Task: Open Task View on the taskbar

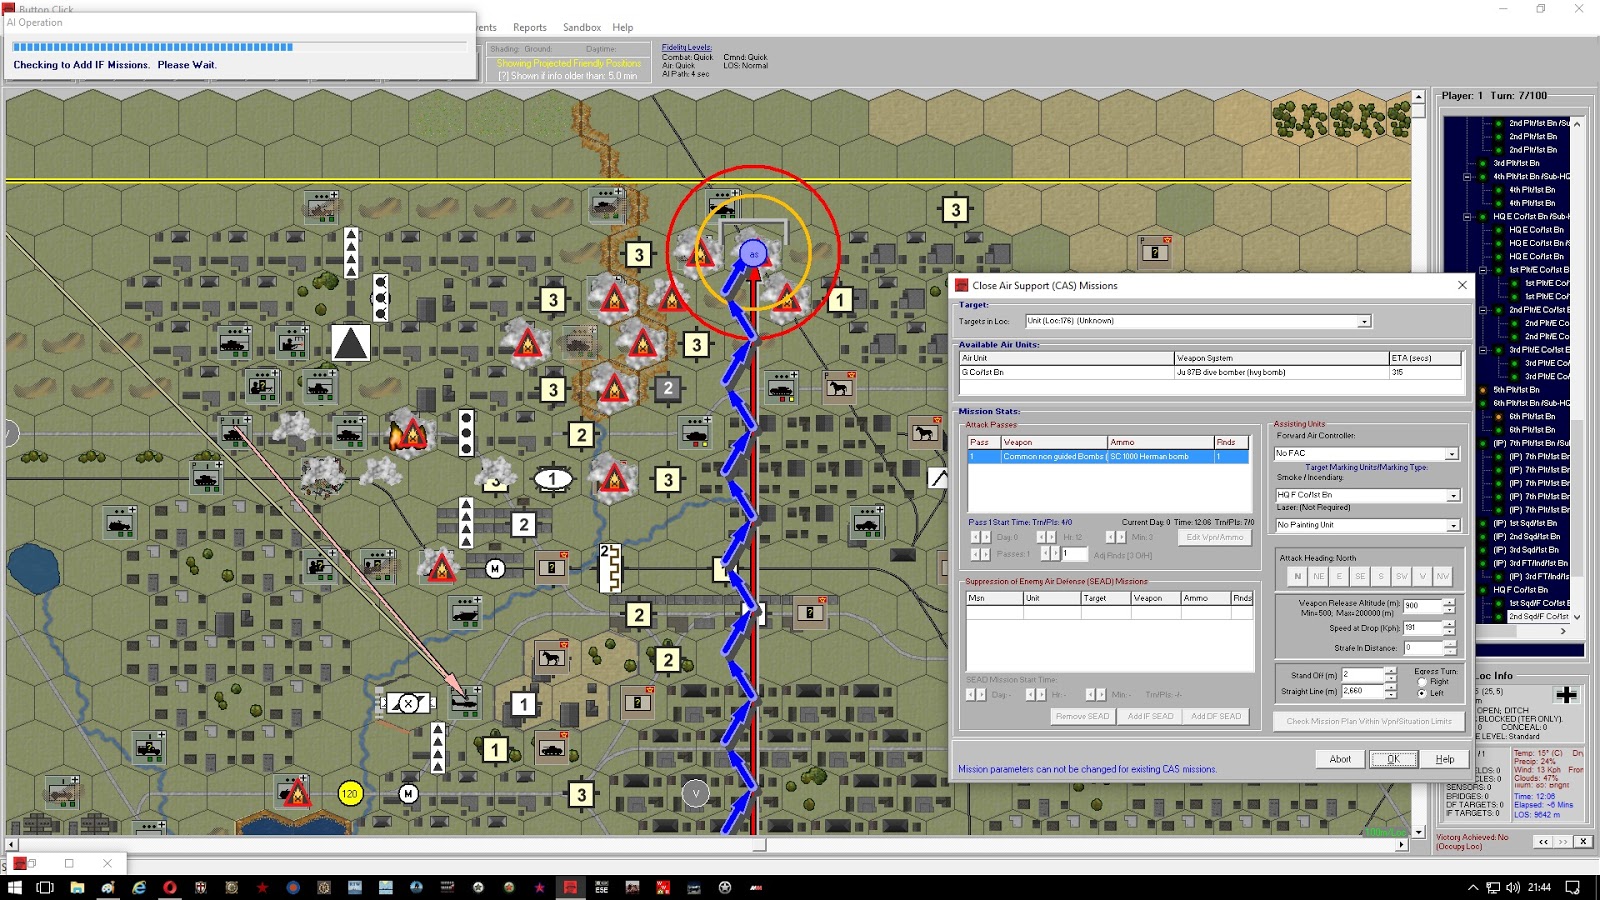Action: click(x=45, y=887)
